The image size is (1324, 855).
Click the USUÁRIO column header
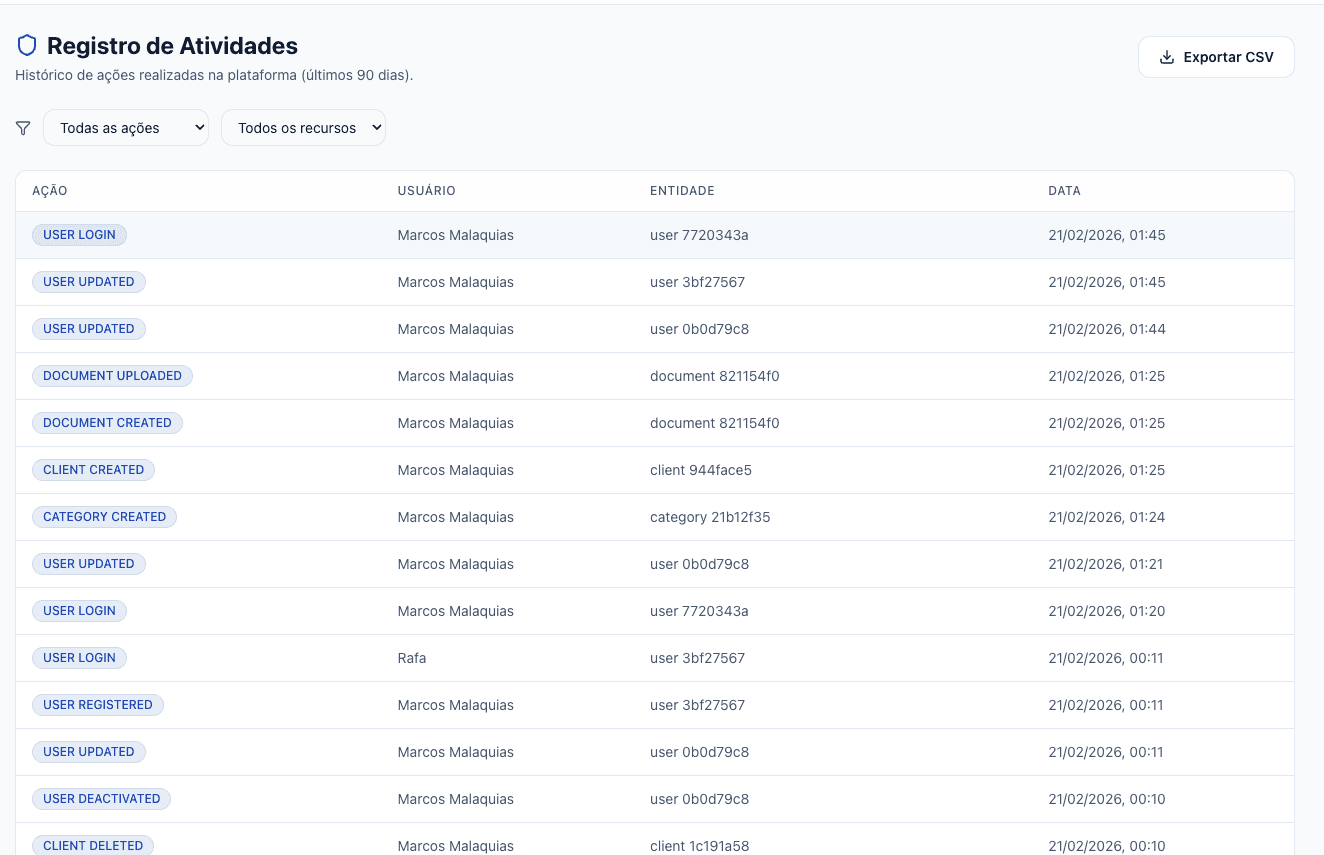click(426, 191)
